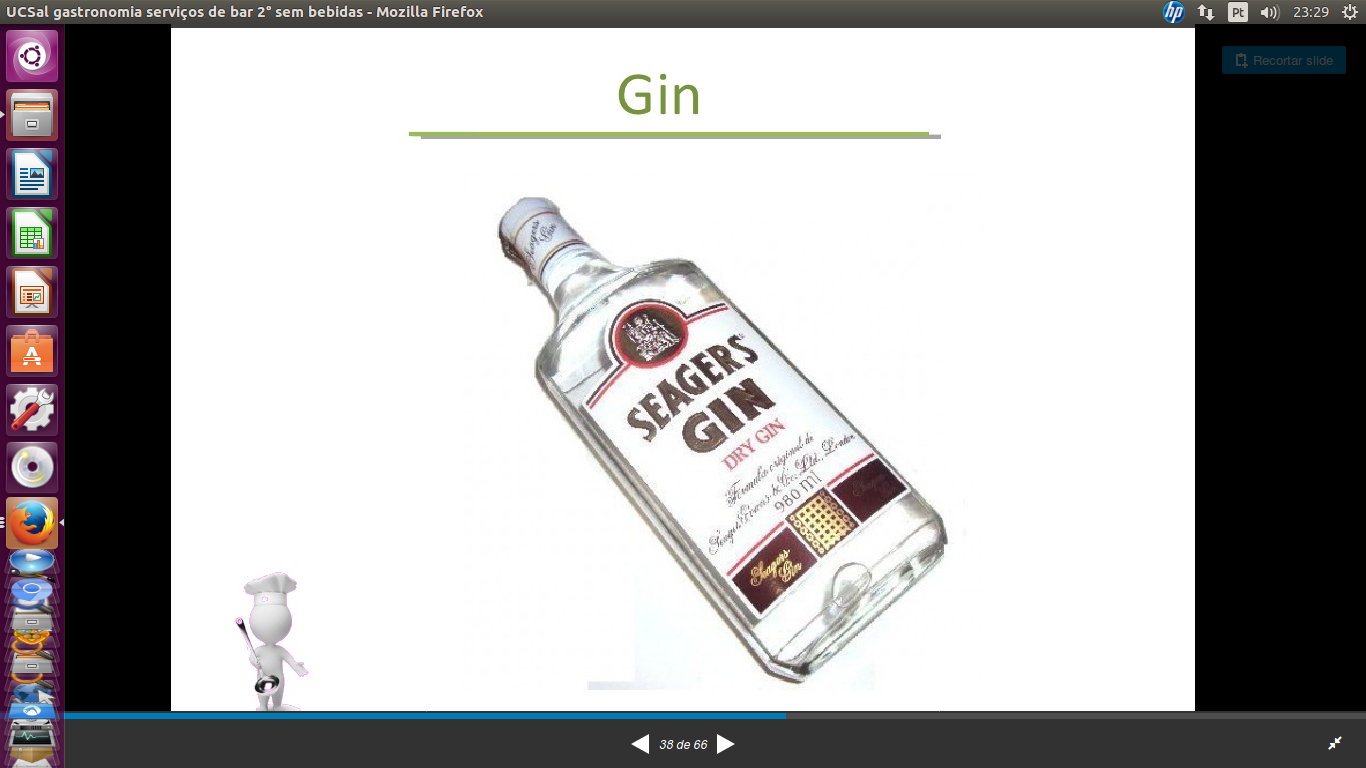Open the sound volume indicator menu

click(1269, 12)
